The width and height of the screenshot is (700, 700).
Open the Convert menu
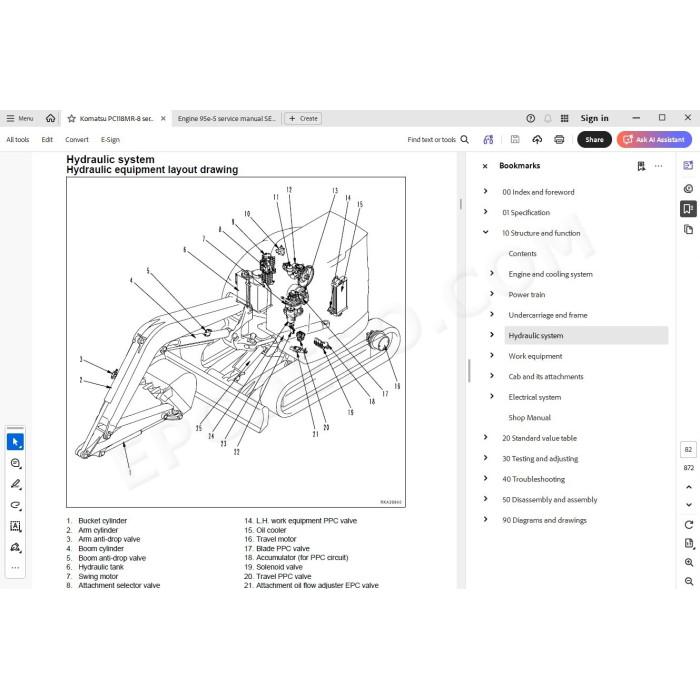click(77, 140)
